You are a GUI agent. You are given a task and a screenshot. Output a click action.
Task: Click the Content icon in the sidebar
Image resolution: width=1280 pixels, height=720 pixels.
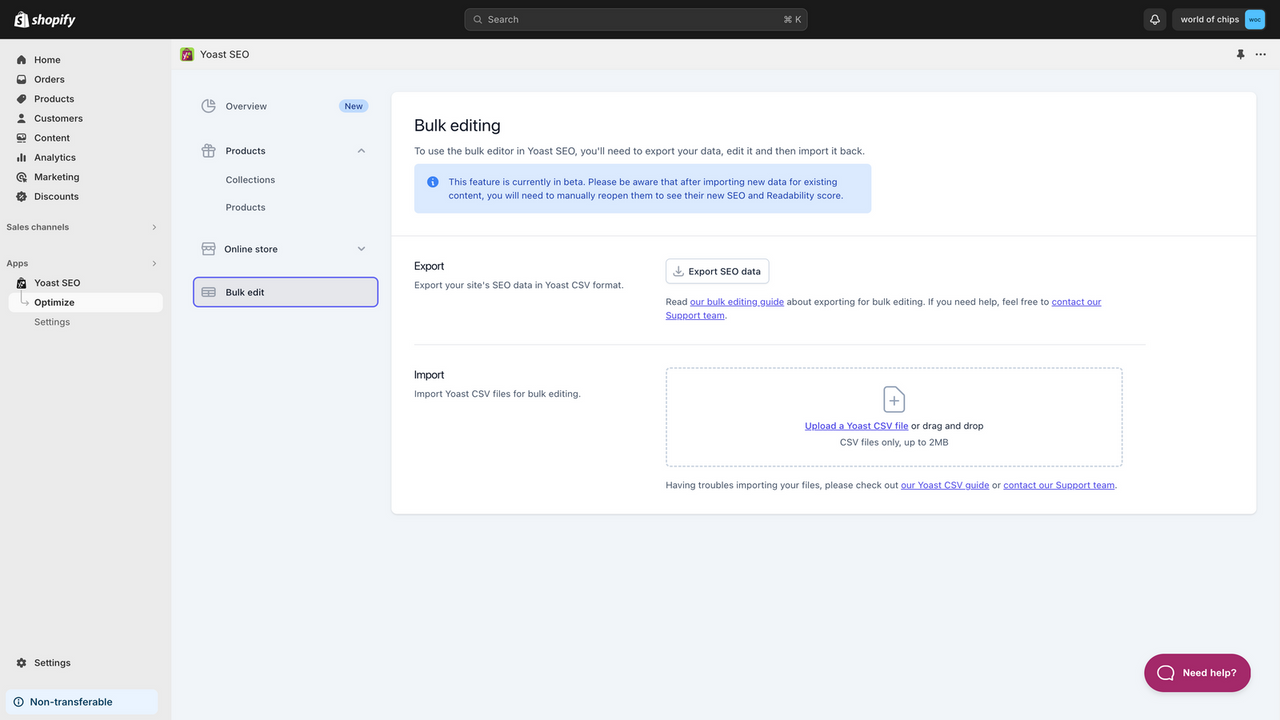[x=21, y=138]
